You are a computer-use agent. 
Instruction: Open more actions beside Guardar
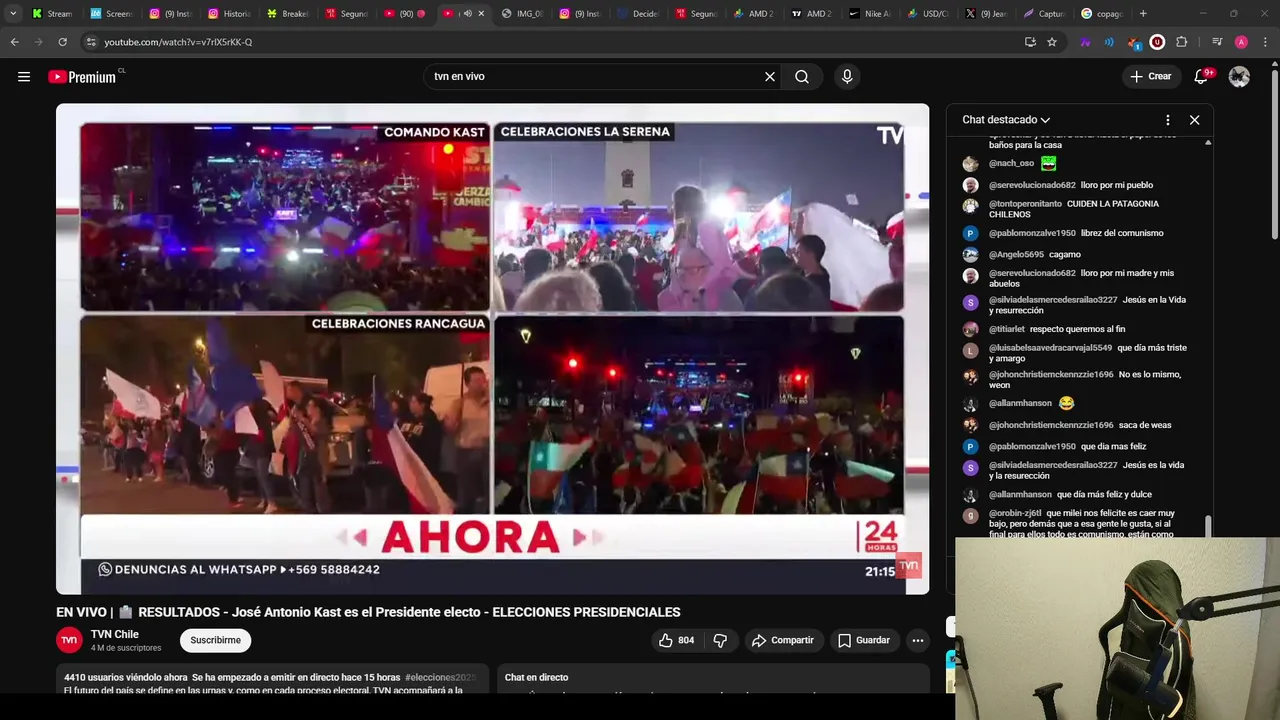point(917,640)
